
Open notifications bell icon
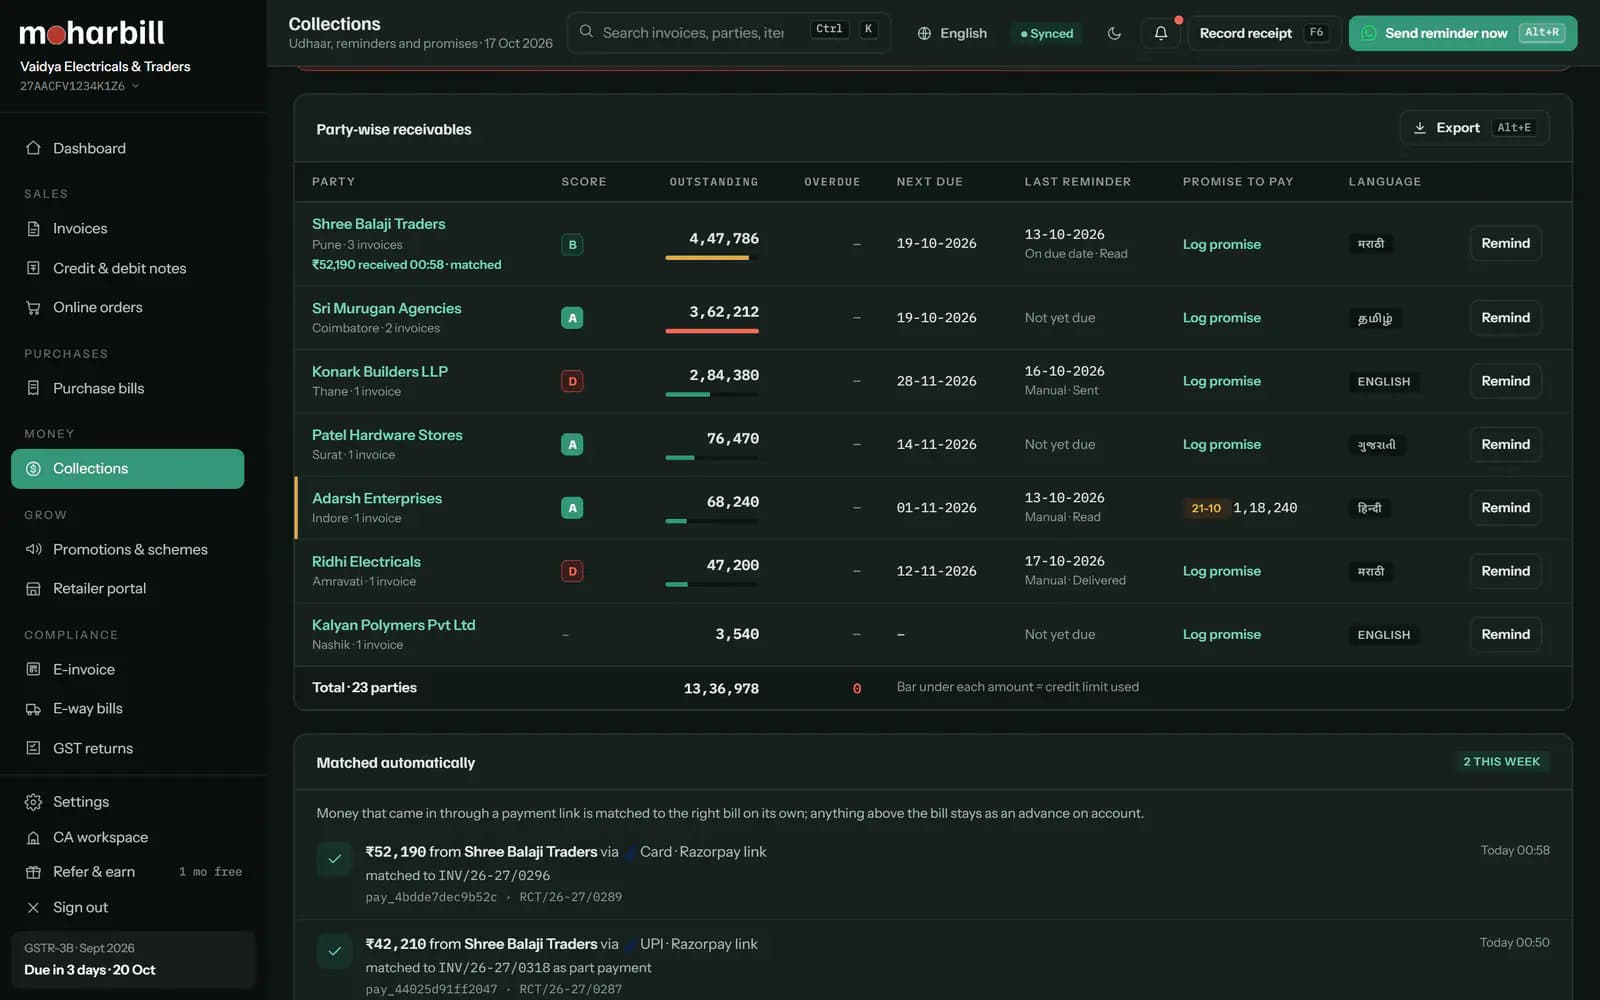[1161, 33]
